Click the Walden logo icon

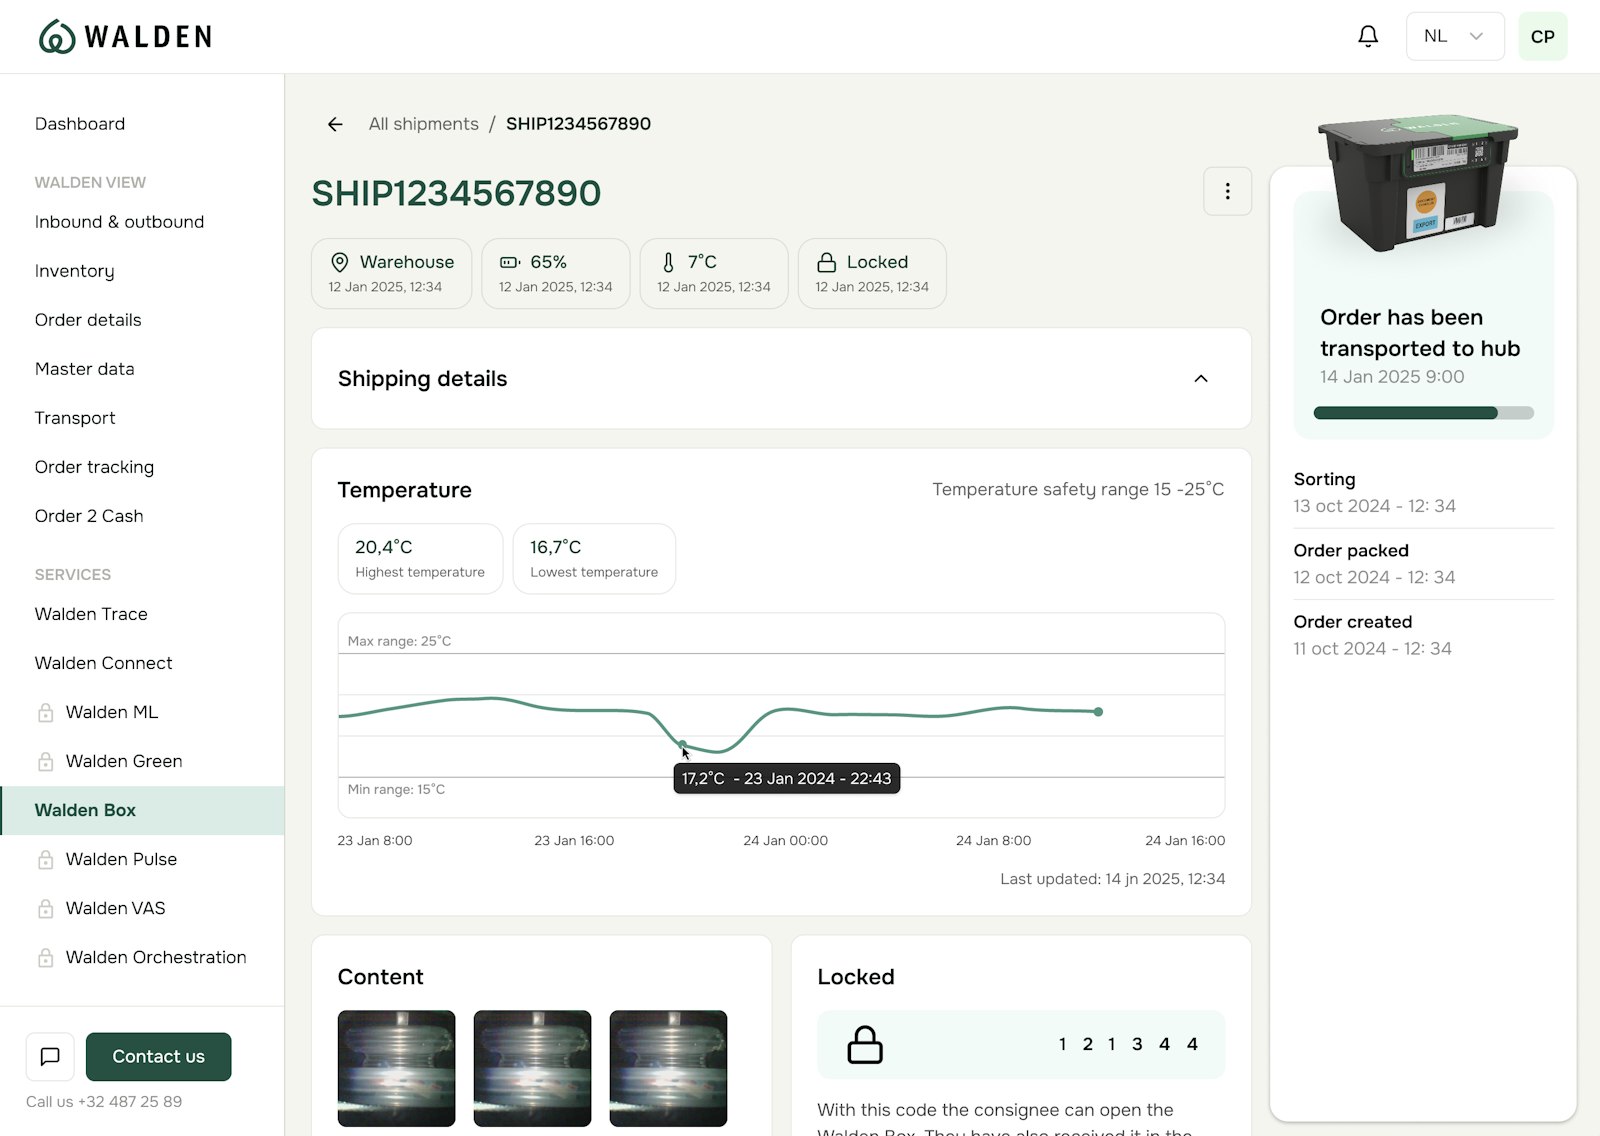pyautogui.click(x=57, y=37)
